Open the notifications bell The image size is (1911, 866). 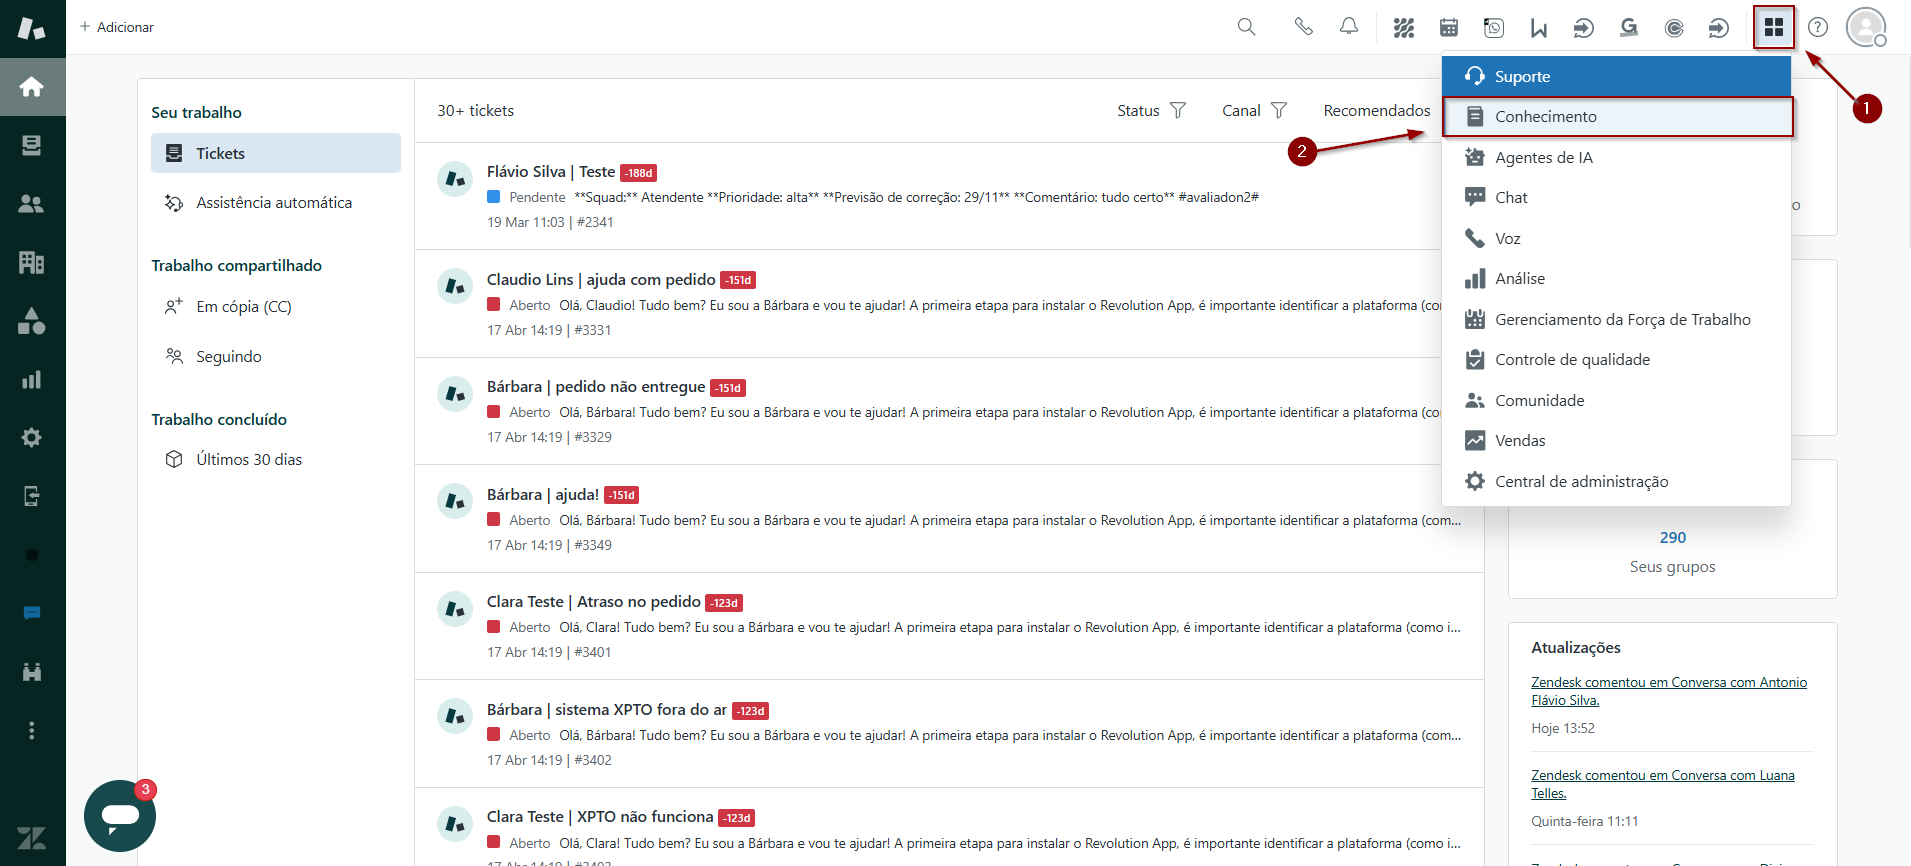click(x=1349, y=27)
